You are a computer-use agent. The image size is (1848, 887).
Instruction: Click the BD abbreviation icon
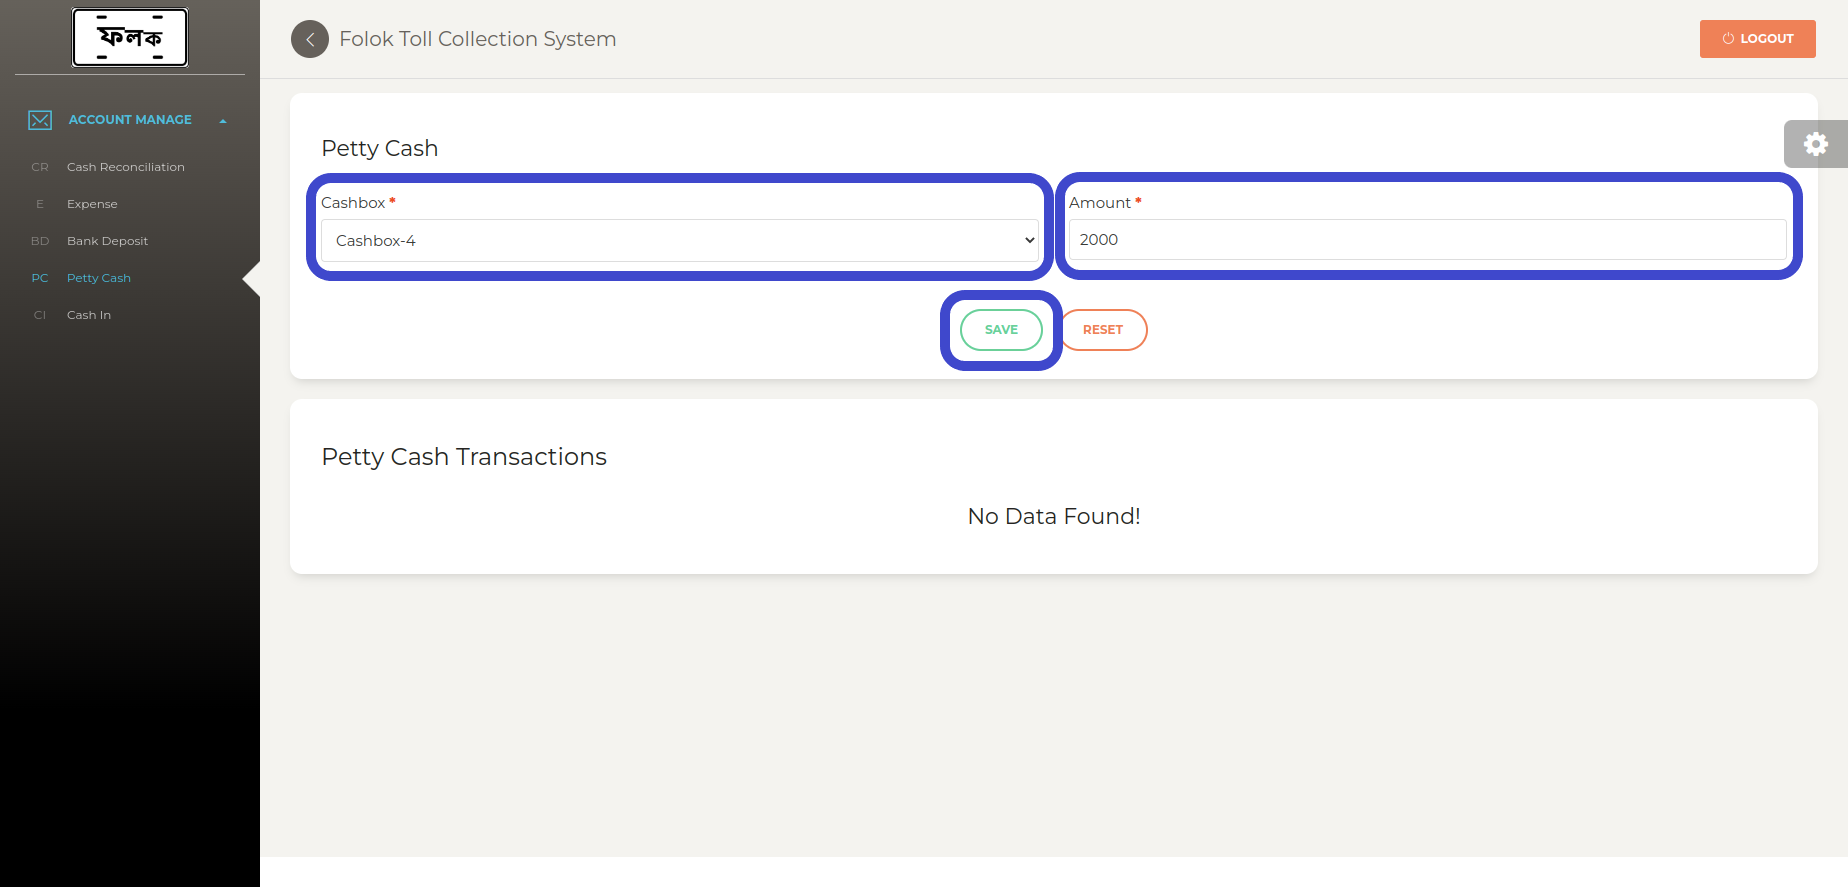click(x=40, y=241)
